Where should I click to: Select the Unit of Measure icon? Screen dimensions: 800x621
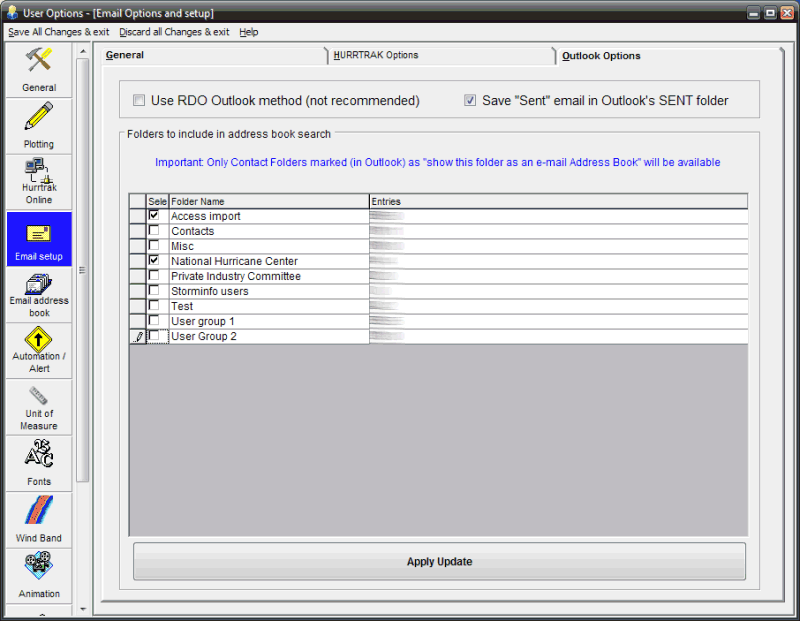pos(39,406)
